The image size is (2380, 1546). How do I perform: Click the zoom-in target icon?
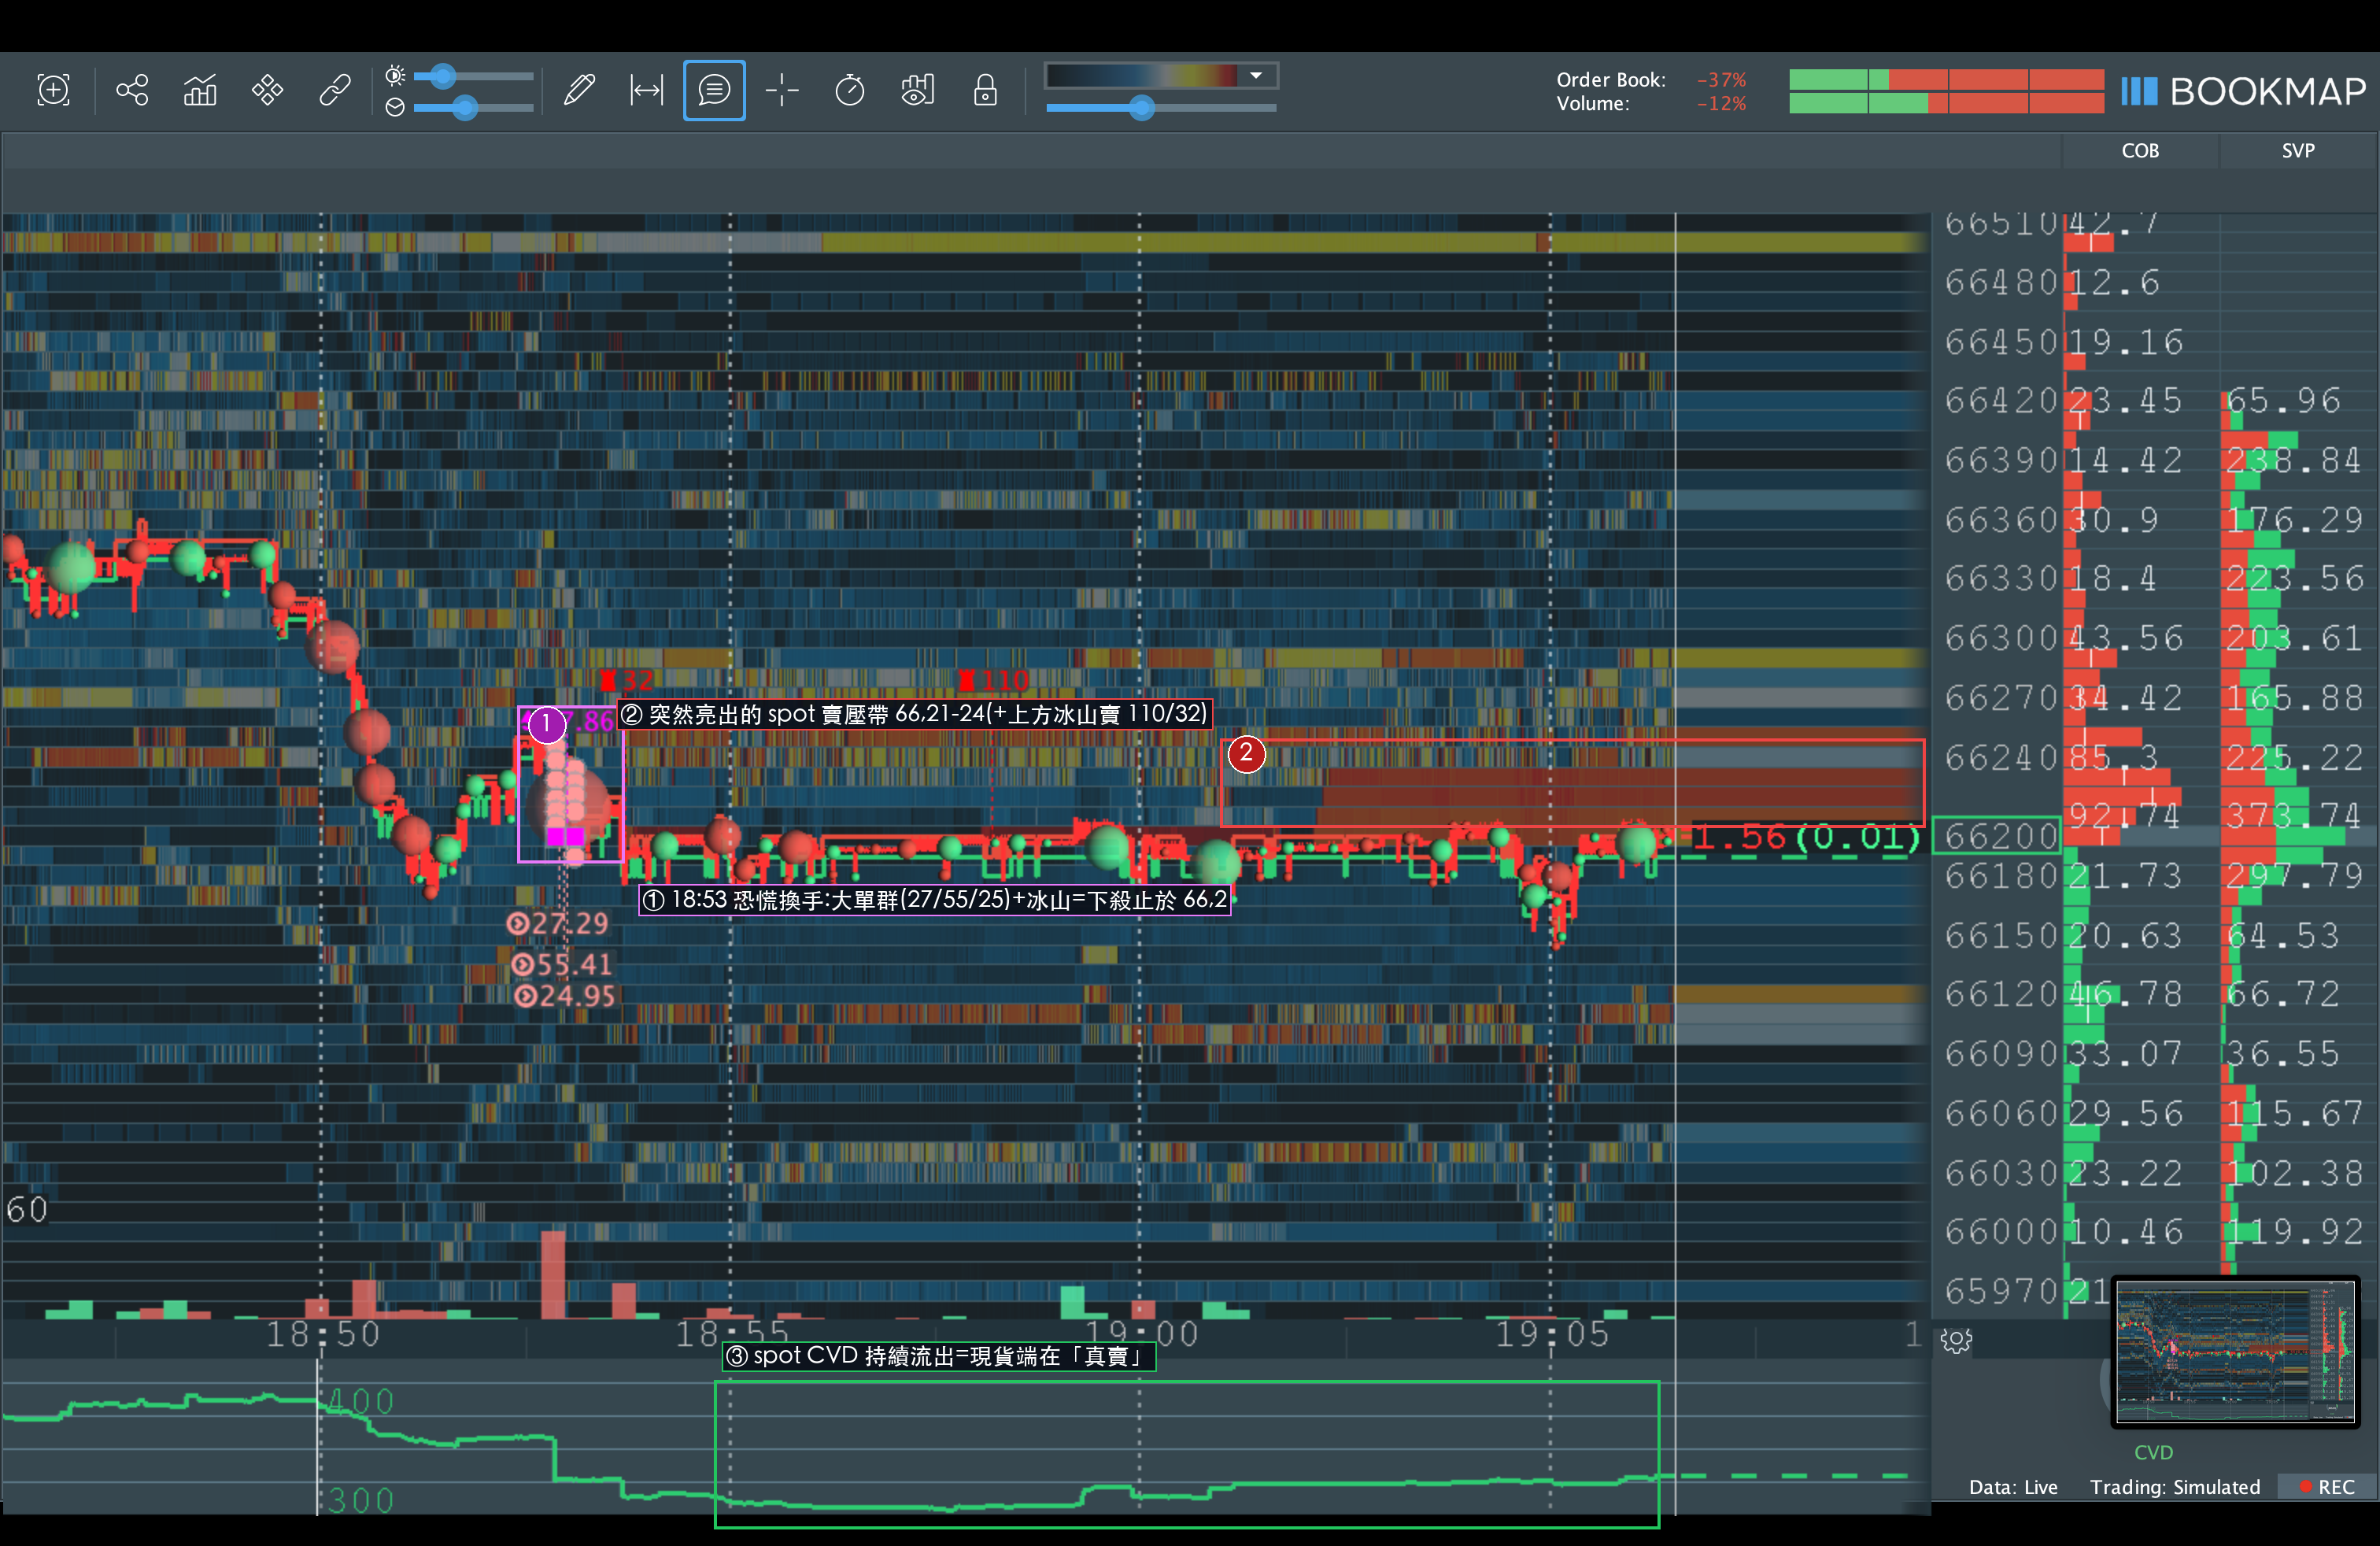(53, 90)
